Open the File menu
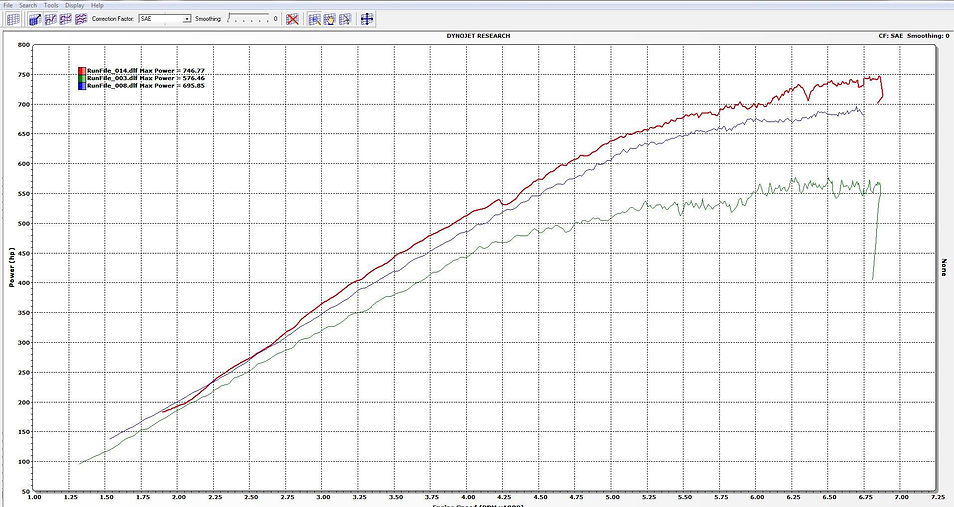The height and width of the screenshot is (507, 954). [8, 5]
